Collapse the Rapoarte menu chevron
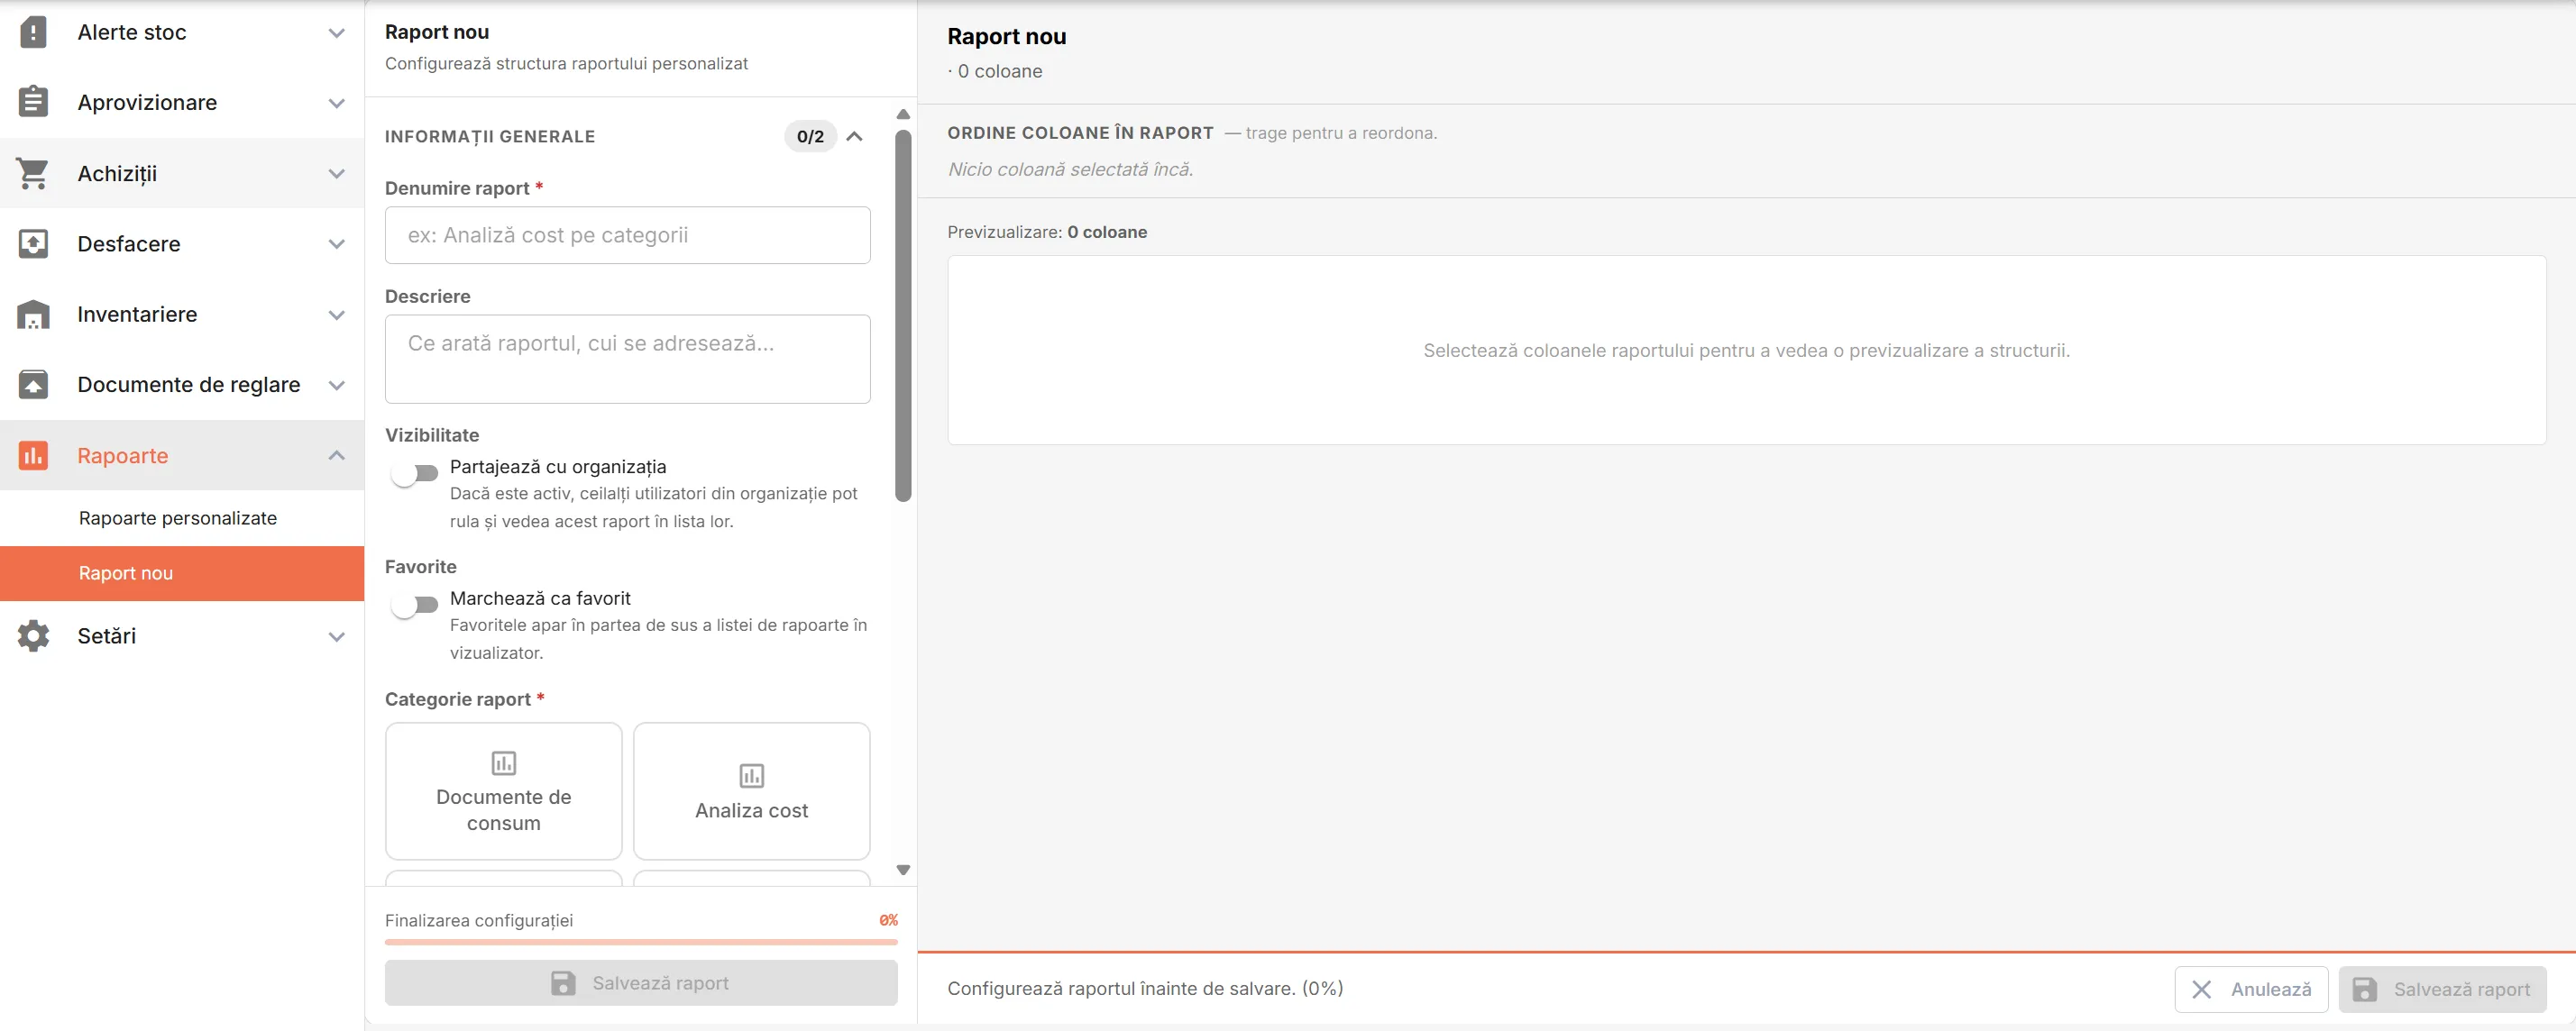The height and width of the screenshot is (1031, 2576). [337, 455]
